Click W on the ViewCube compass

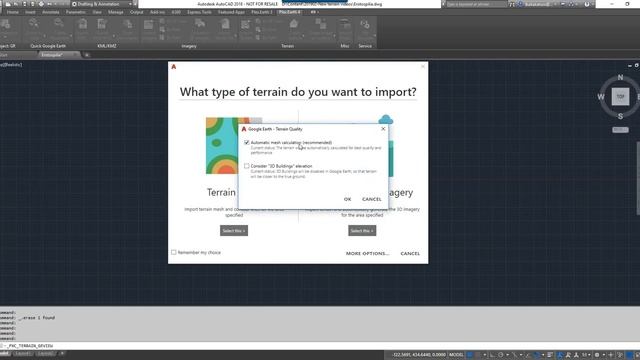coord(601,97)
